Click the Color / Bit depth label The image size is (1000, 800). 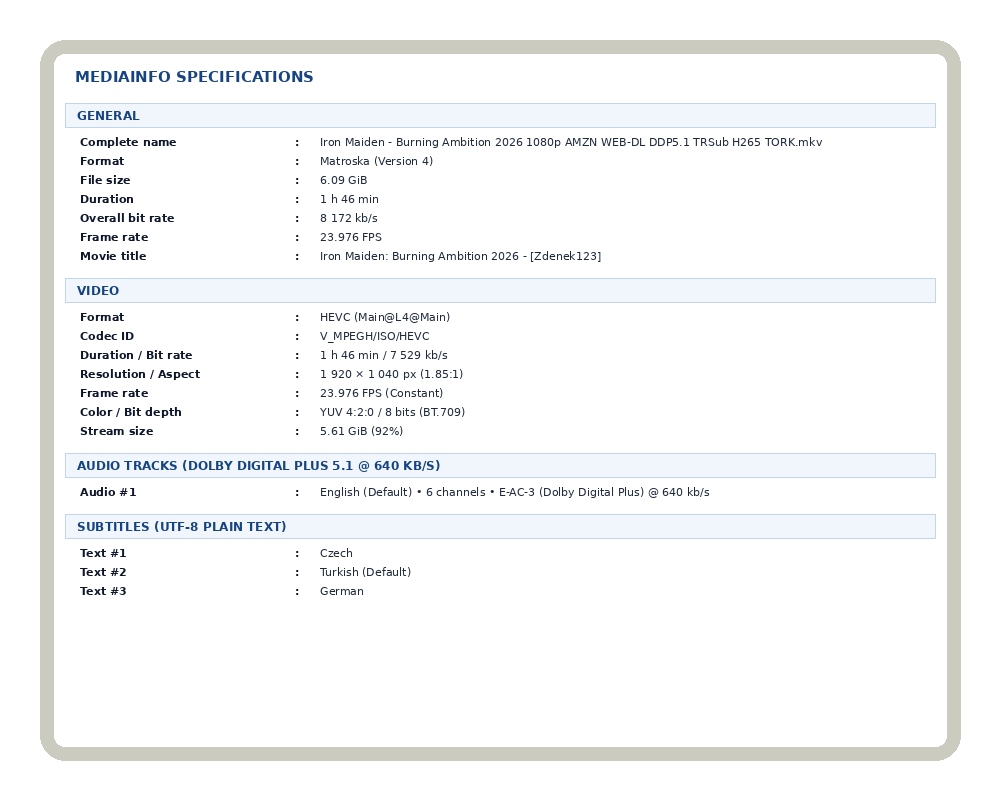pyautogui.click(x=131, y=412)
